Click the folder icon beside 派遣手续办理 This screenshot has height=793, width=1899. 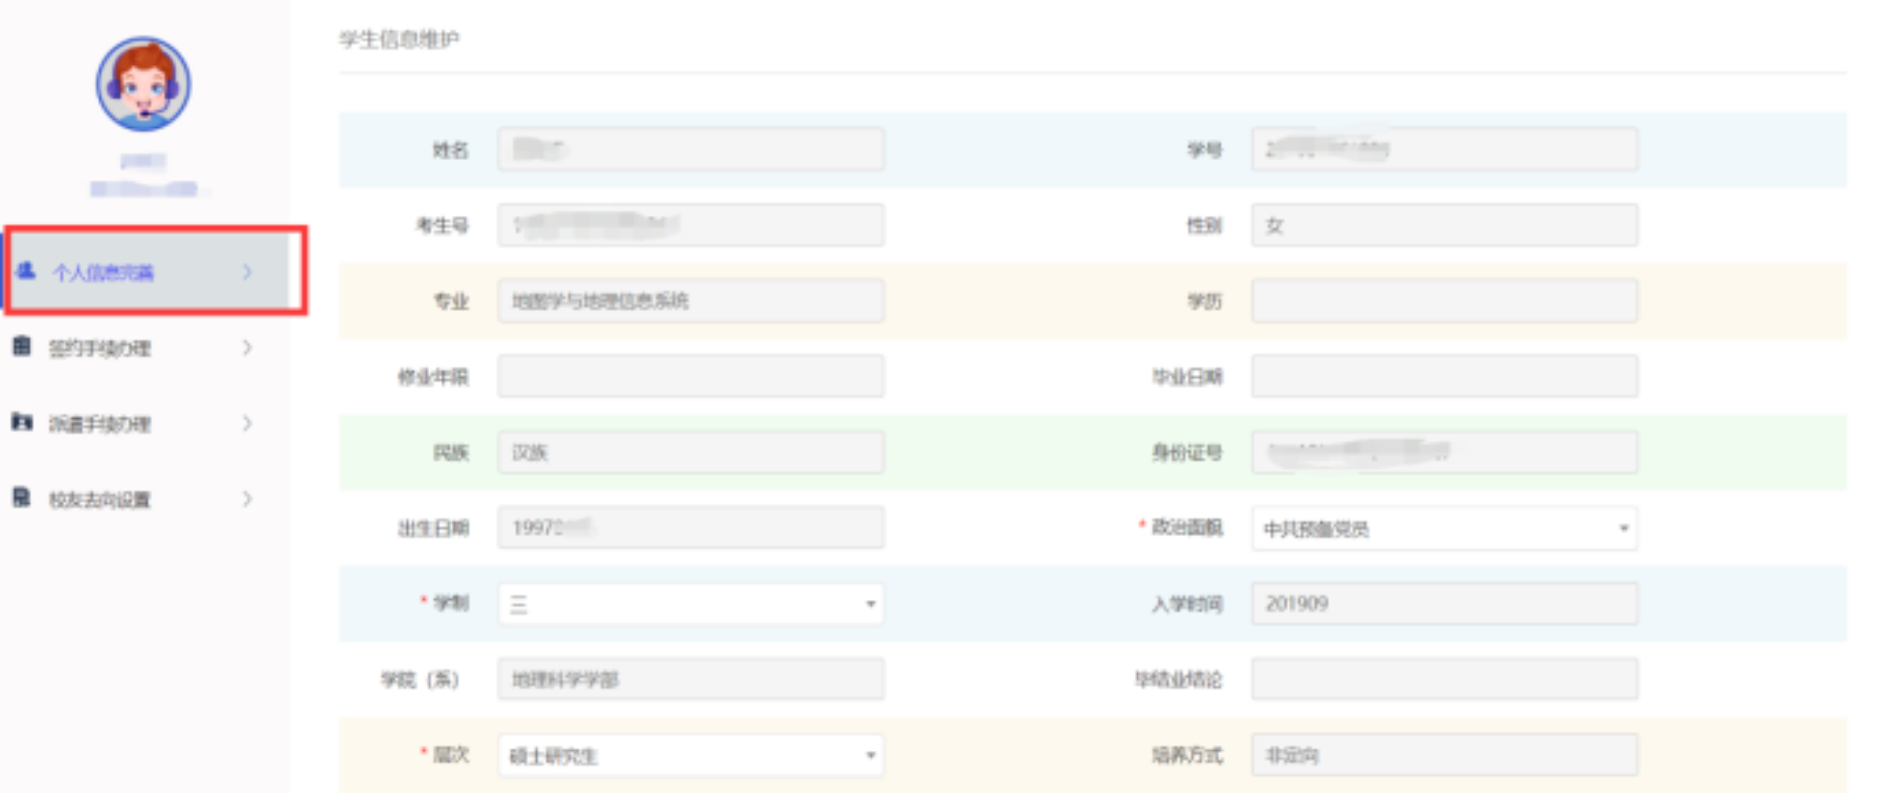pos(22,422)
